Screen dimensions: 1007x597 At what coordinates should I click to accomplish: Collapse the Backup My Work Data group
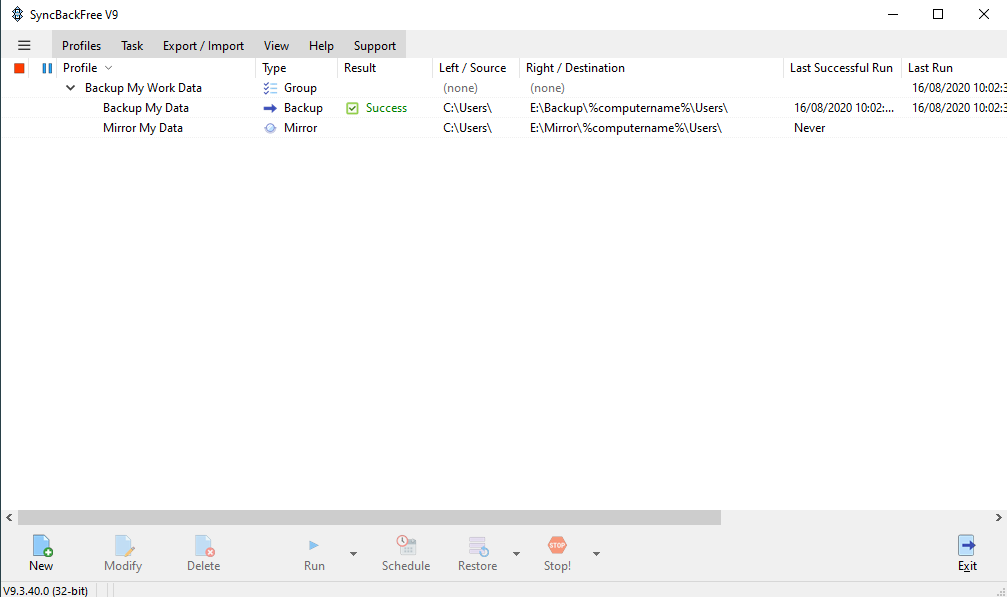point(70,88)
